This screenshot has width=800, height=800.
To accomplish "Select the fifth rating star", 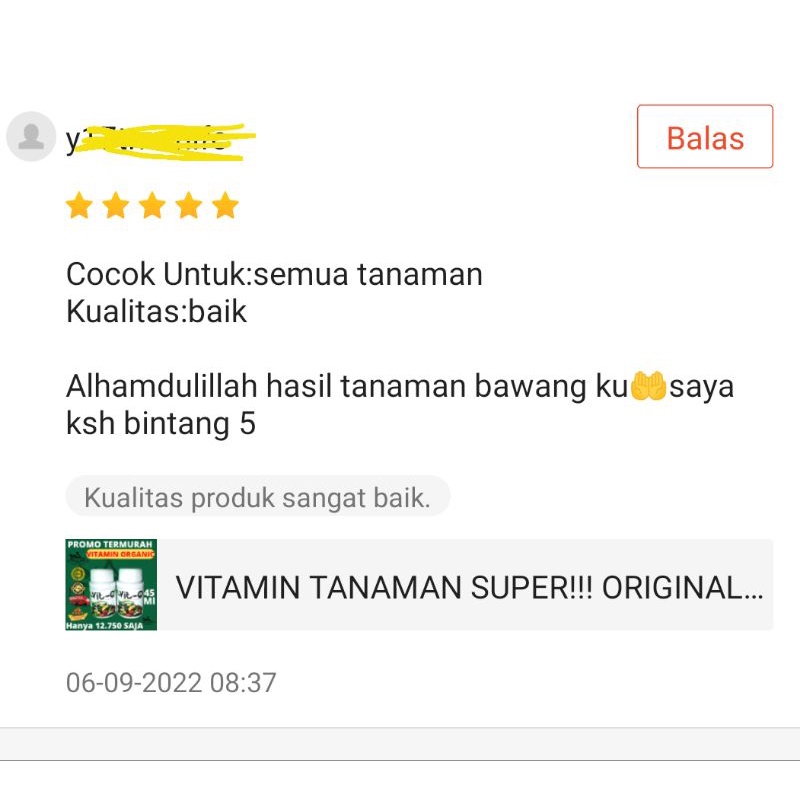I will [226, 205].
